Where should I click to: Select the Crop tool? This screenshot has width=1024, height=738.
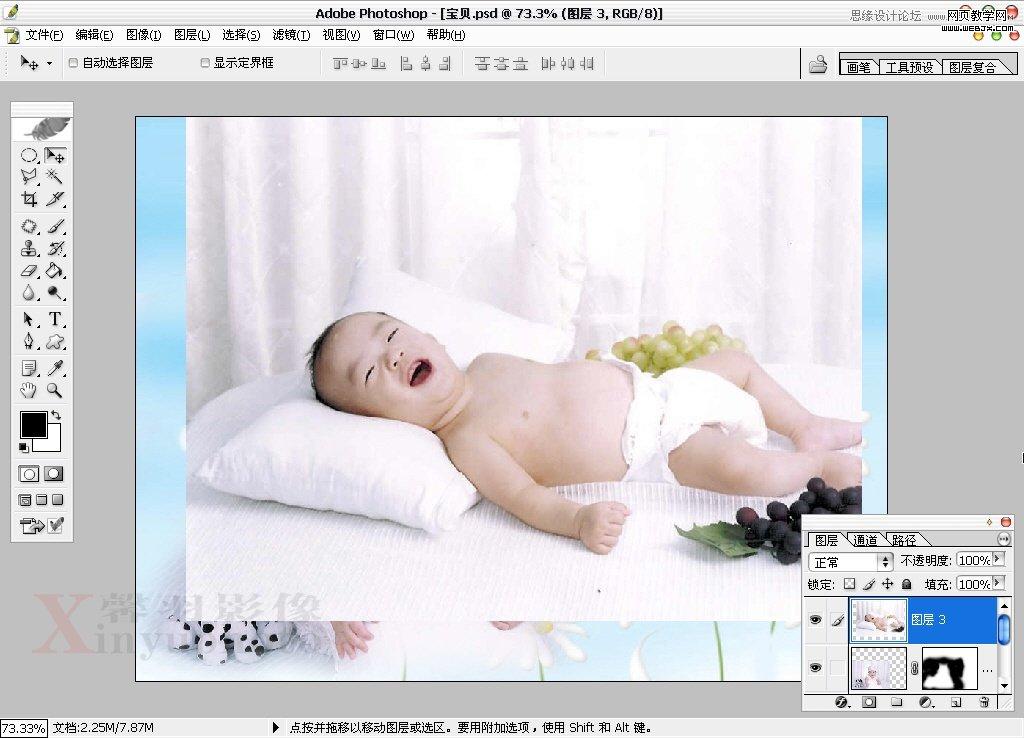point(30,199)
